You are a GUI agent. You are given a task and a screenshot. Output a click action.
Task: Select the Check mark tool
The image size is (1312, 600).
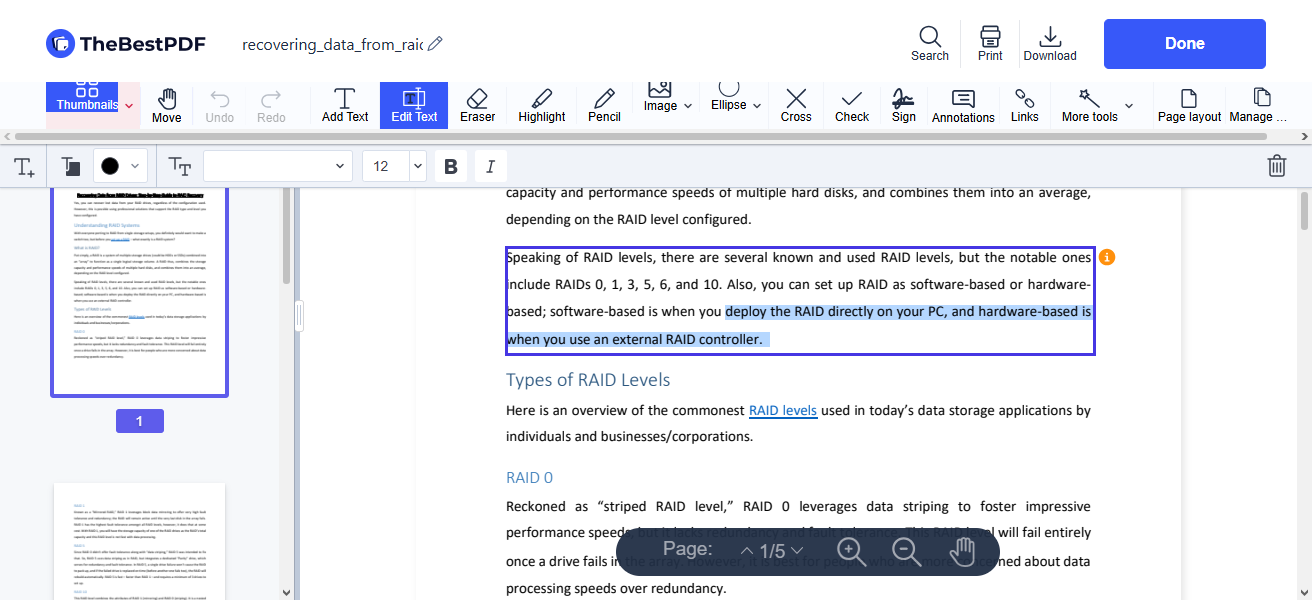[x=851, y=104]
